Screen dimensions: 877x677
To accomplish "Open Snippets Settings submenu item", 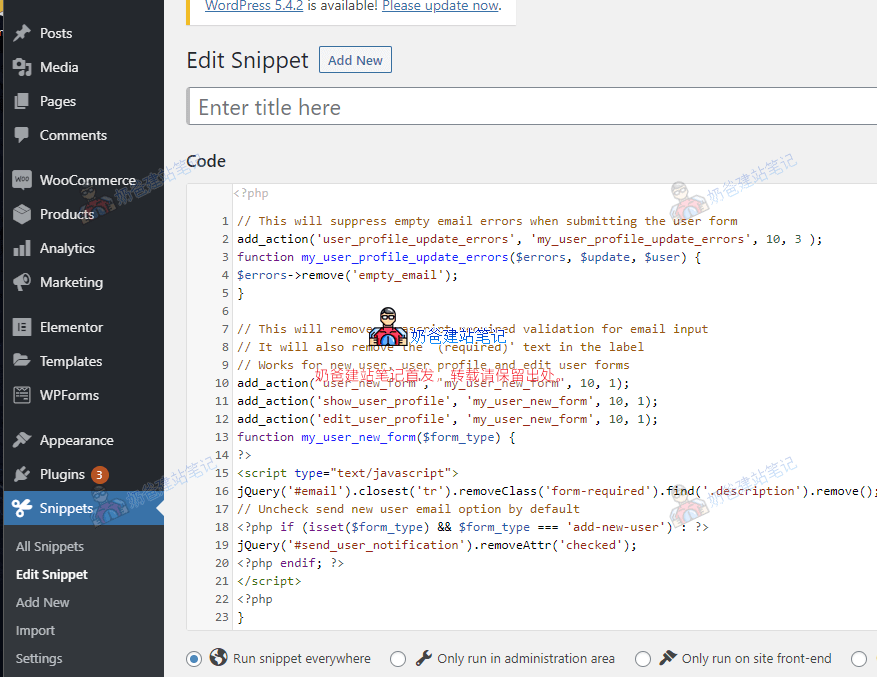I will [x=39, y=658].
